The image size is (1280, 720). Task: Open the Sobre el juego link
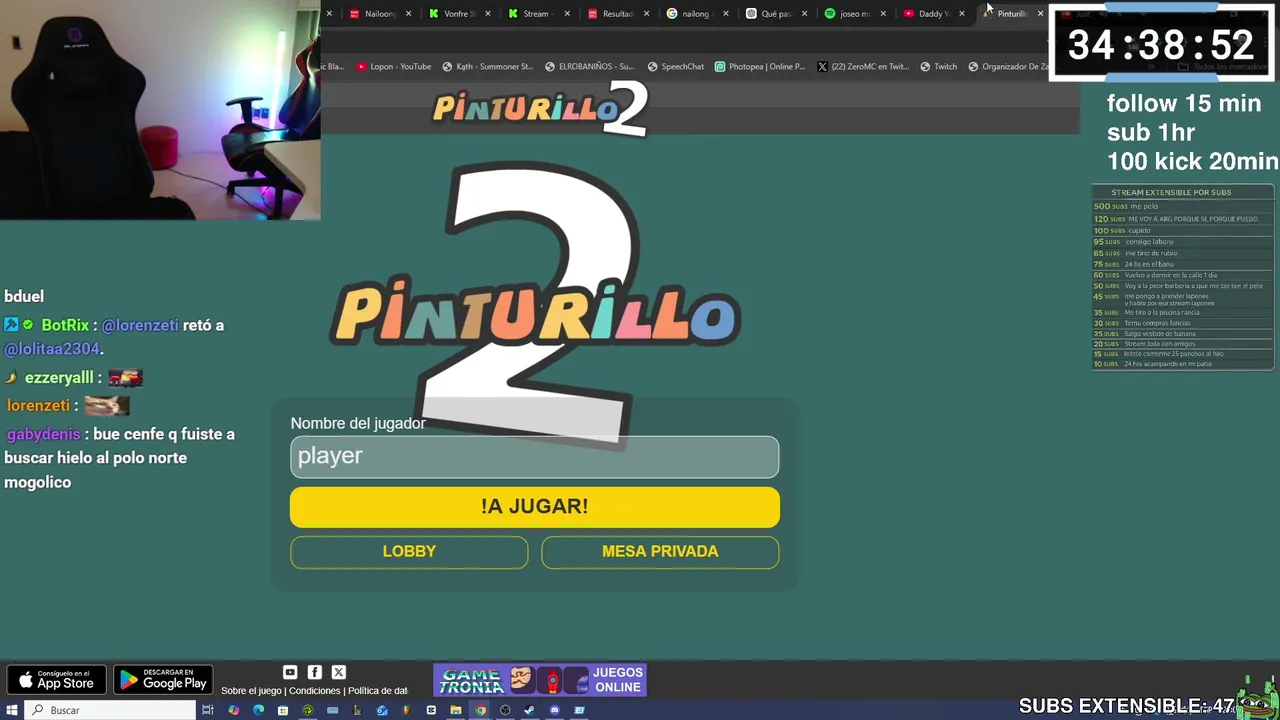point(251,691)
